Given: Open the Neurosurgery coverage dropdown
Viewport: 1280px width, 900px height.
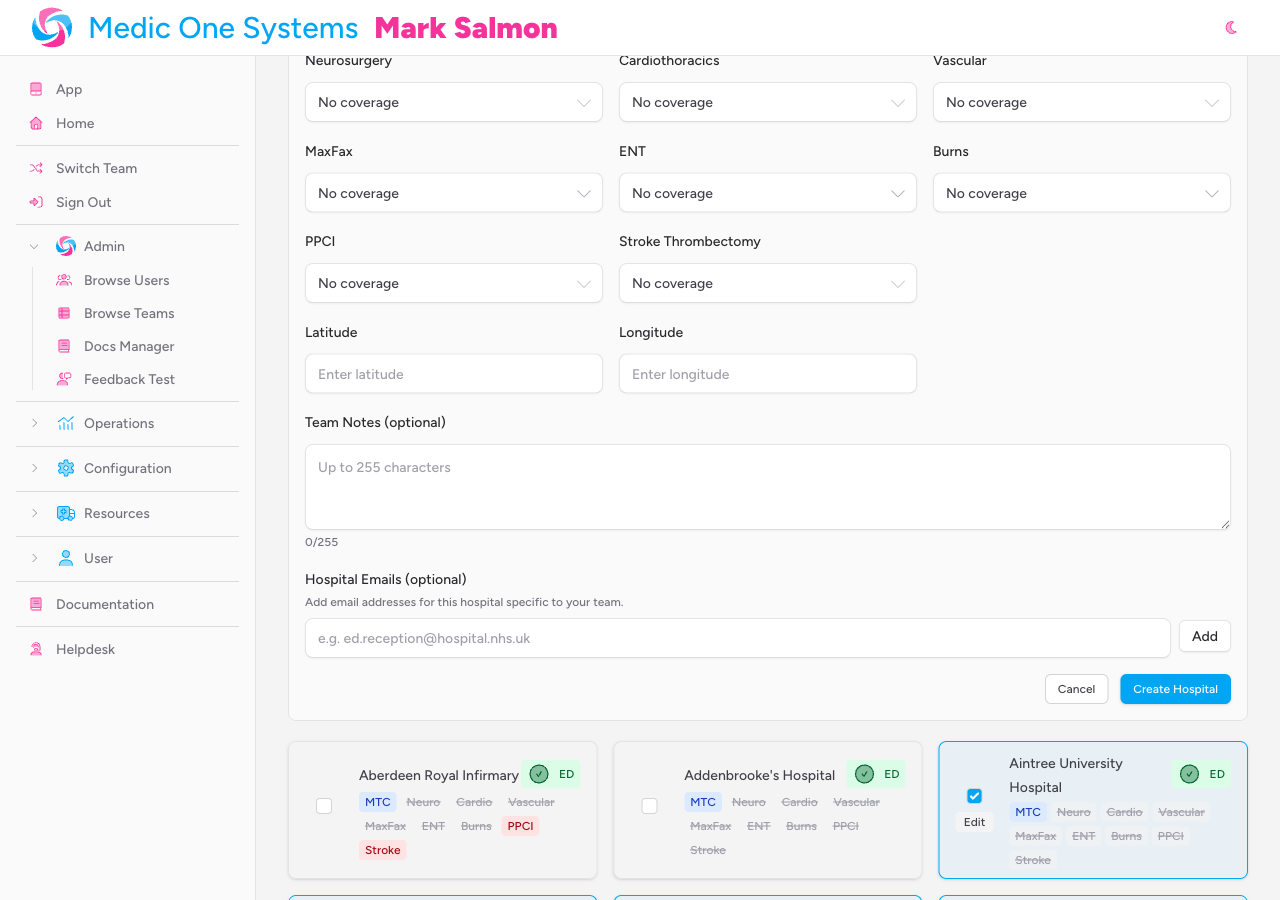Looking at the screenshot, I should coord(453,102).
